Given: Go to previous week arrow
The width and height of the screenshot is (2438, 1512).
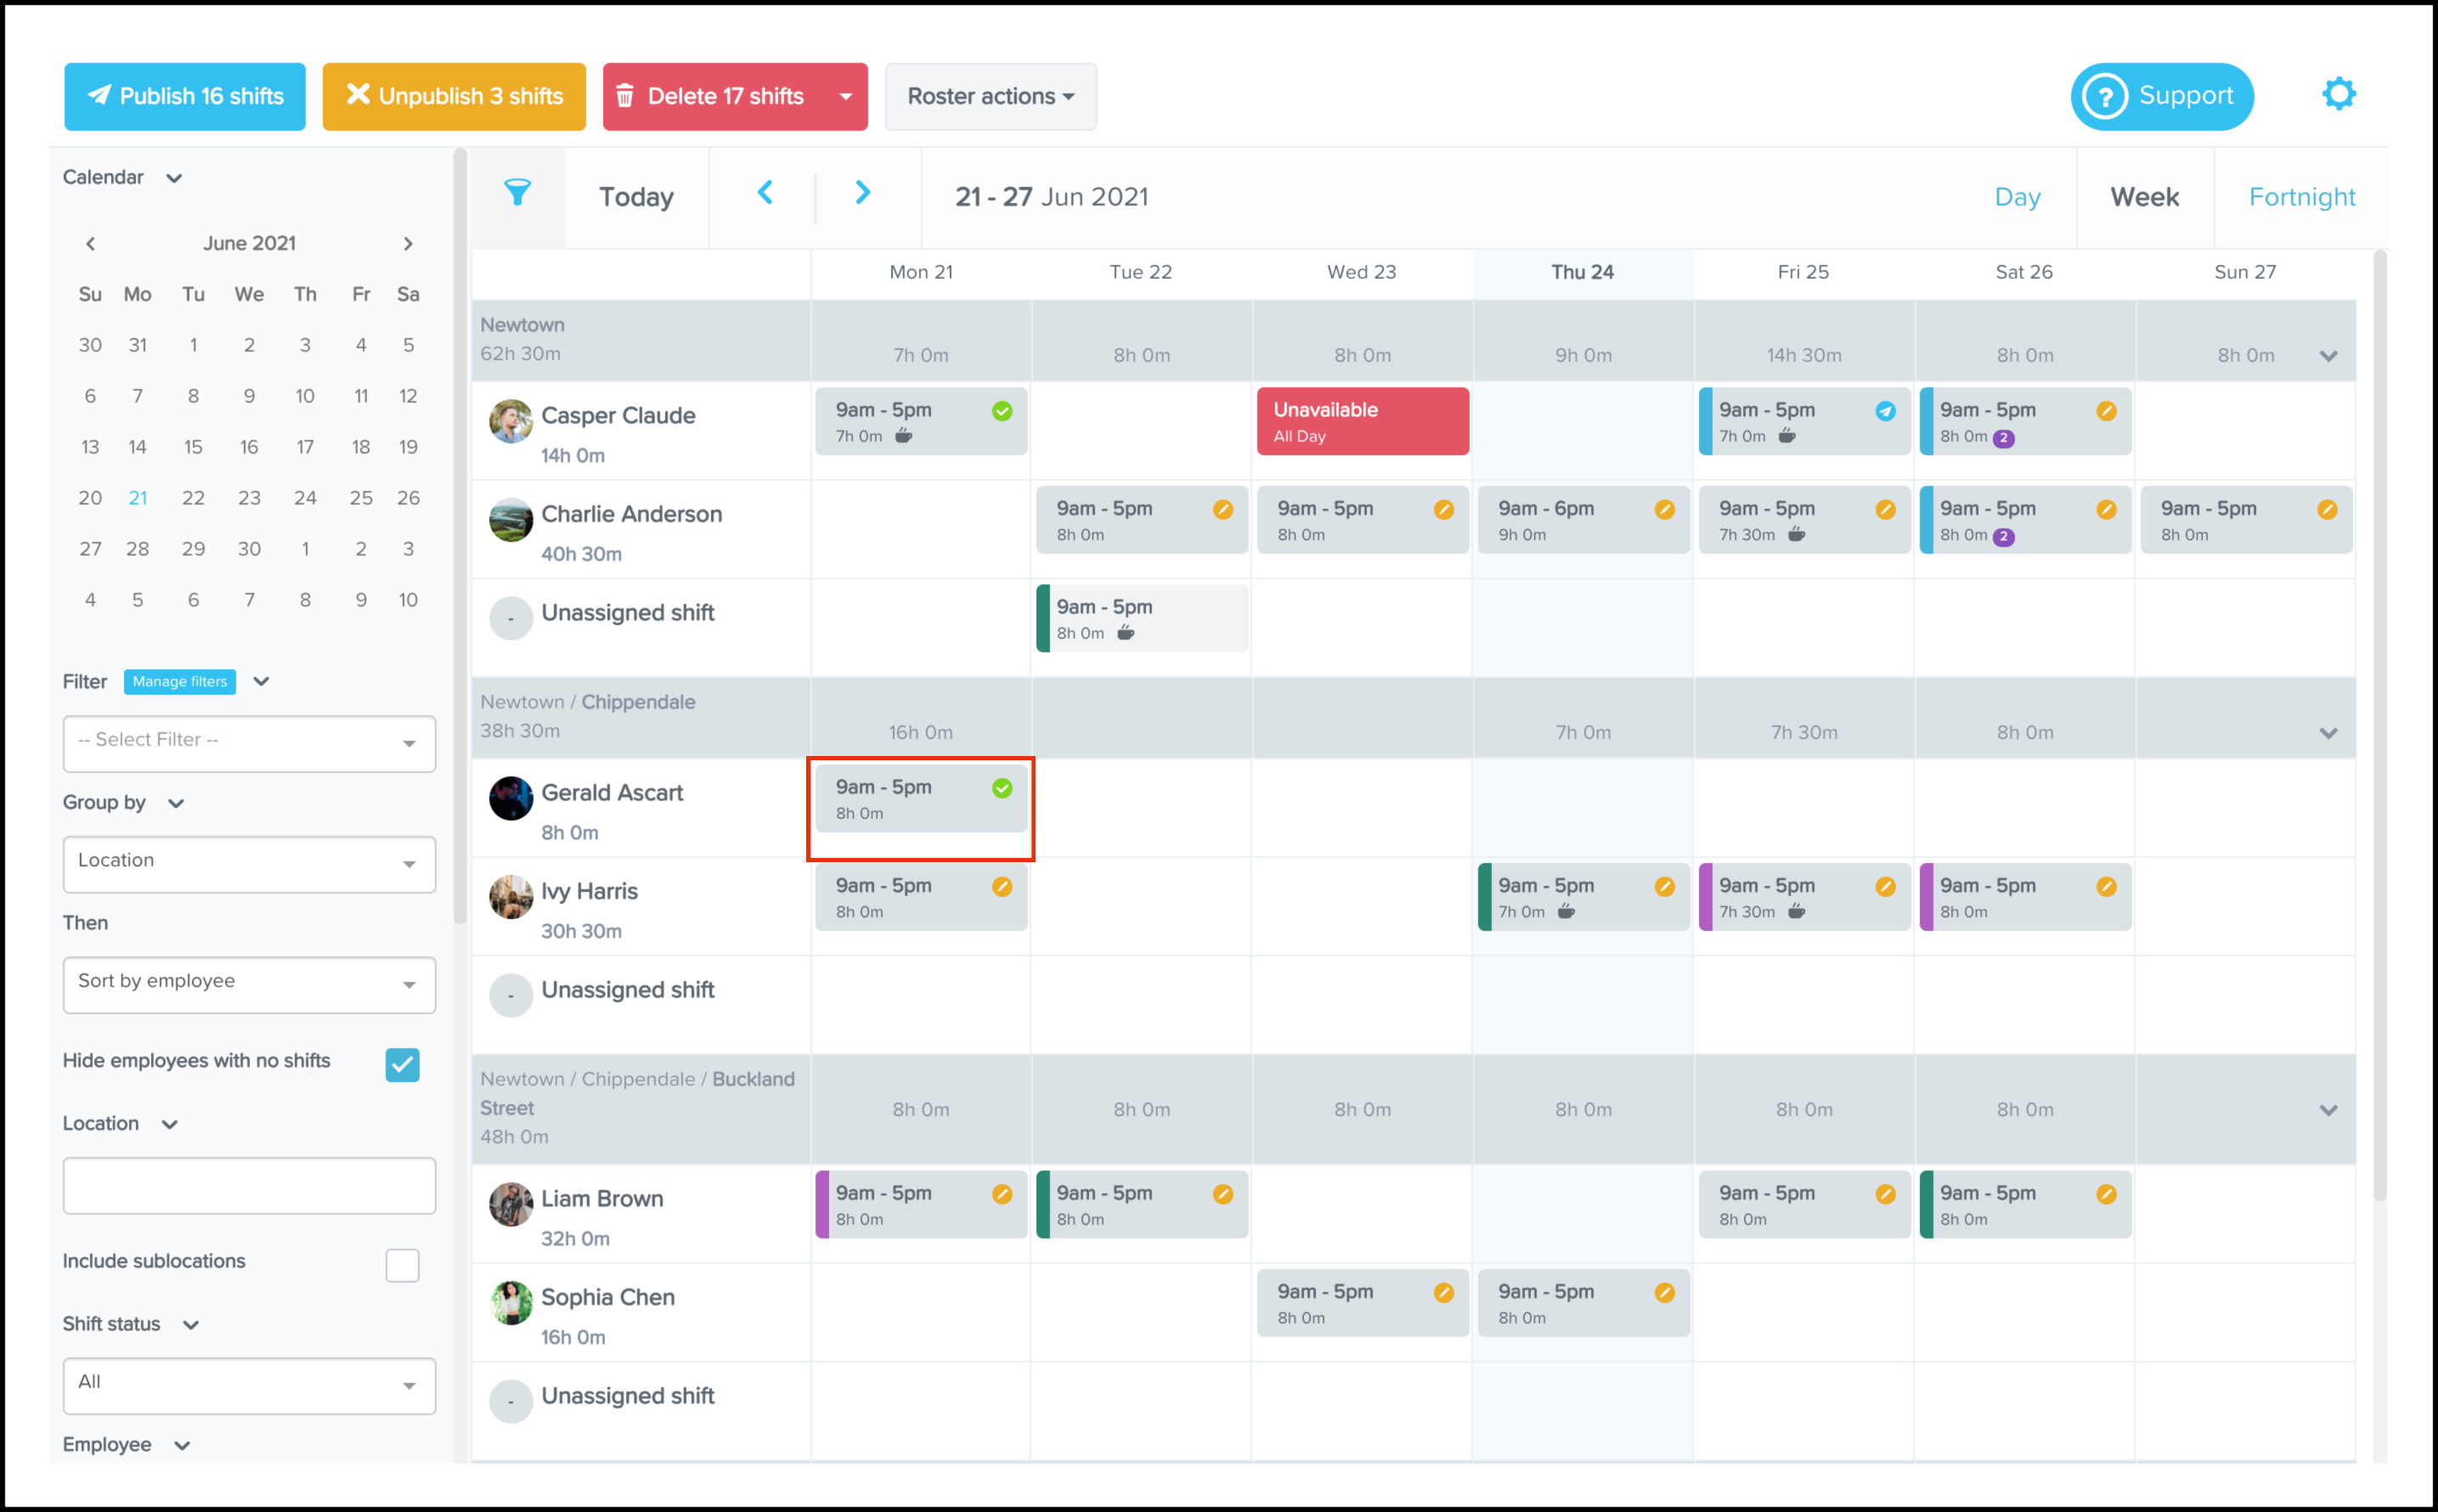Looking at the screenshot, I should (765, 193).
